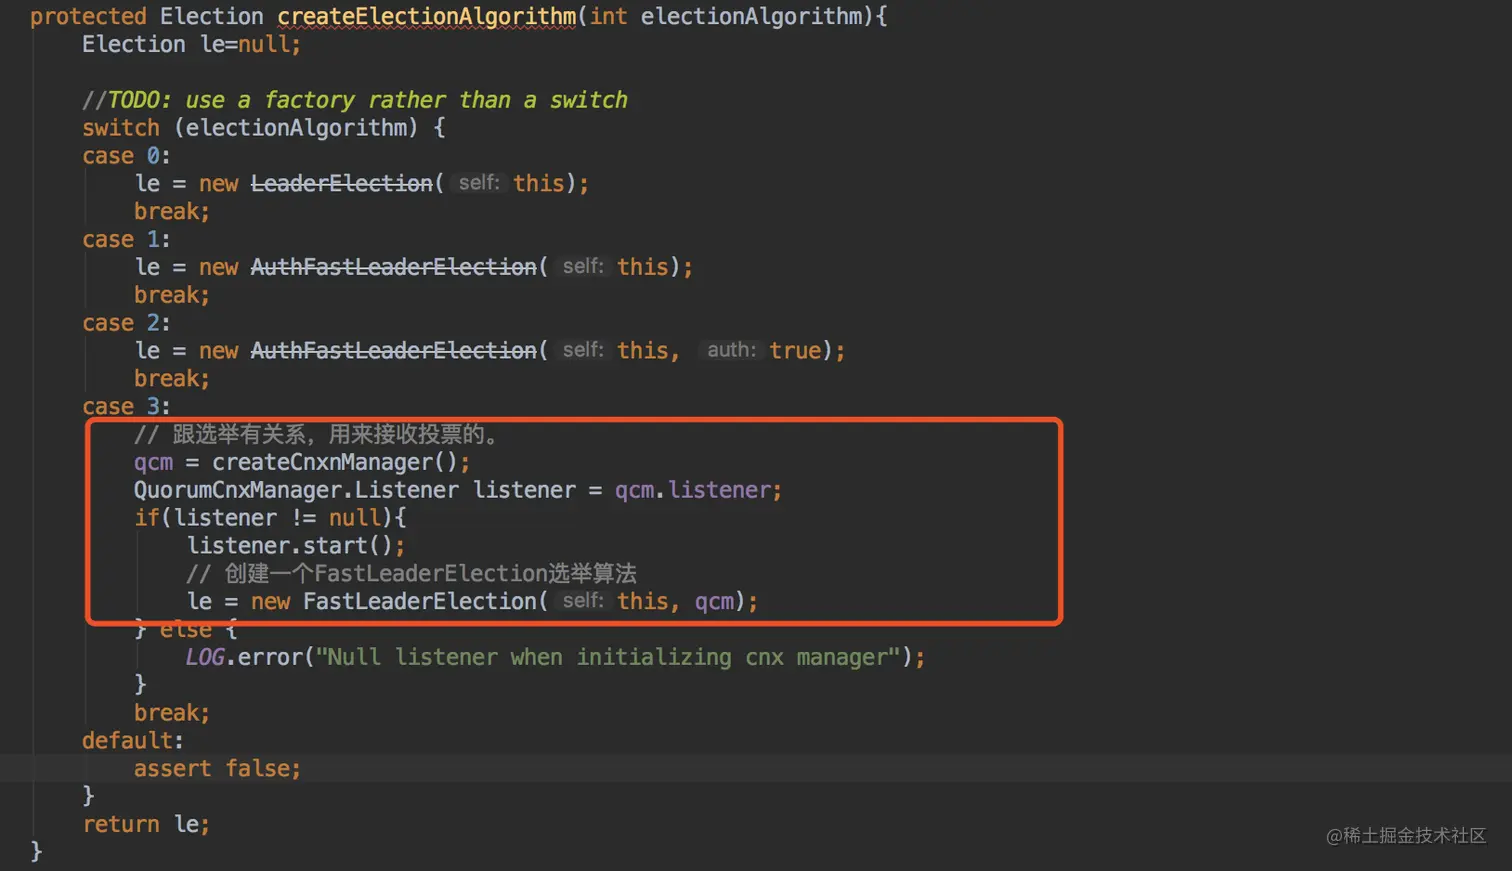This screenshot has width=1512, height=871.
Task: Click the 'switch (electionAlgorithm) {' statement
Action: 264,128
